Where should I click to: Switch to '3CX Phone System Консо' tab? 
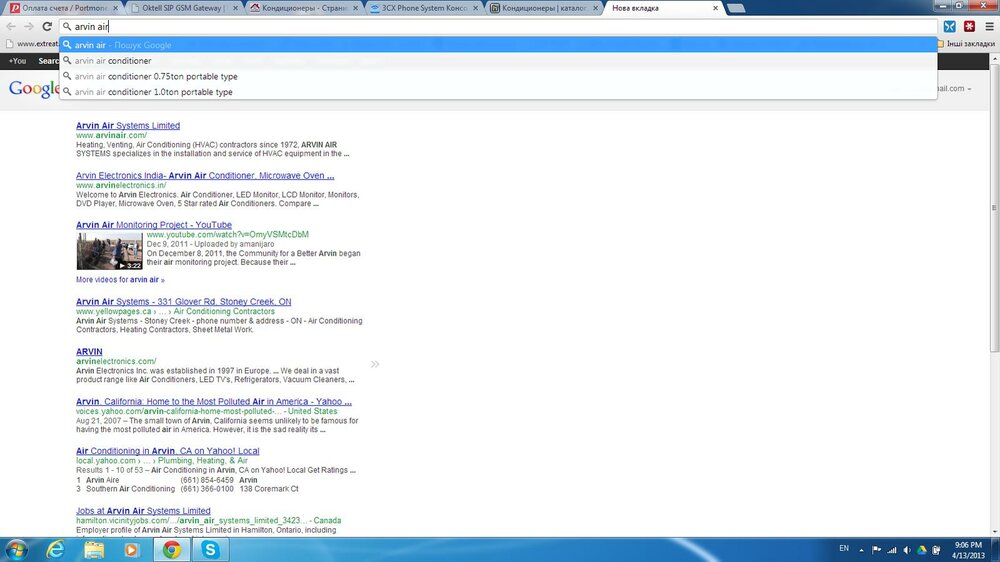point(423,8)
